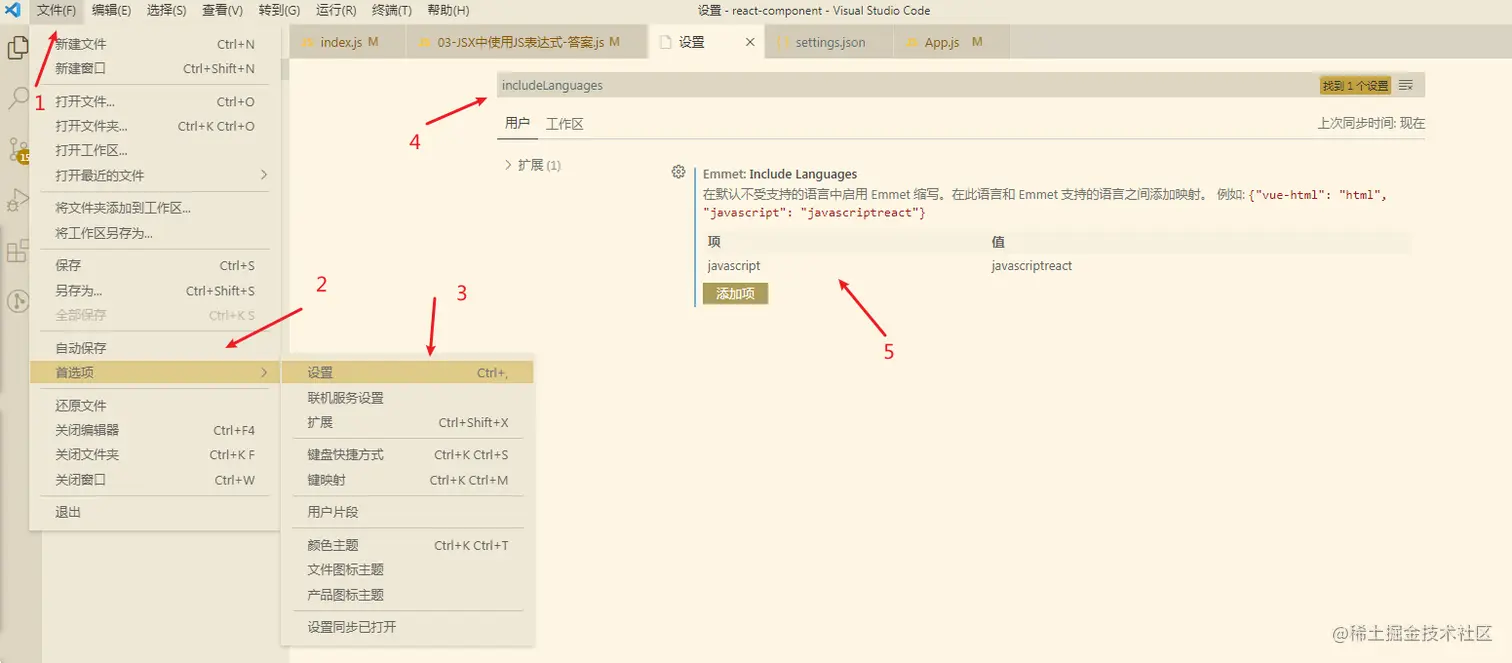Choose 保存 menu item

(155, 265)
